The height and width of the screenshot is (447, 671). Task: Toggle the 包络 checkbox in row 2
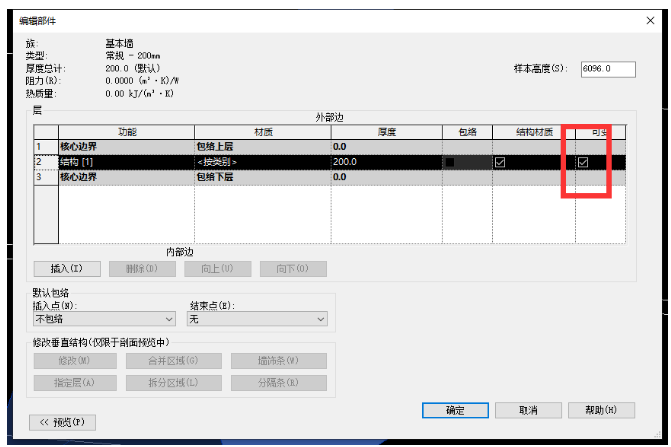(450, 162)
